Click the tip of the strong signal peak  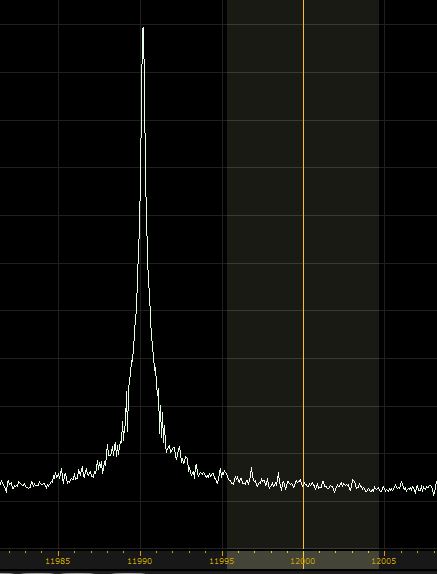(143, 28)
